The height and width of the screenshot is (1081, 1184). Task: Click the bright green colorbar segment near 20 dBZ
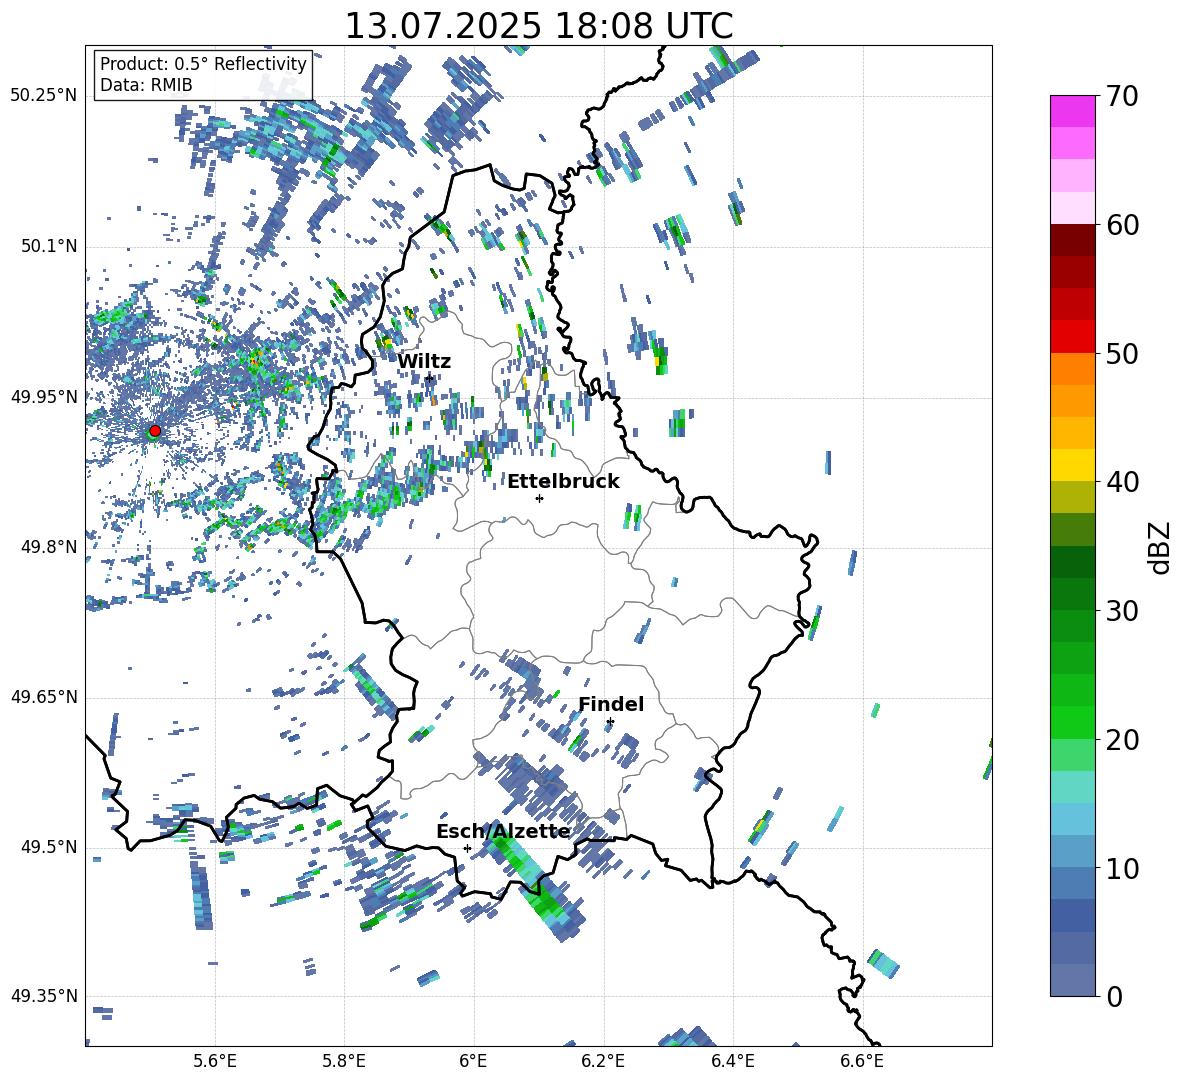(x=1072, y=722)
